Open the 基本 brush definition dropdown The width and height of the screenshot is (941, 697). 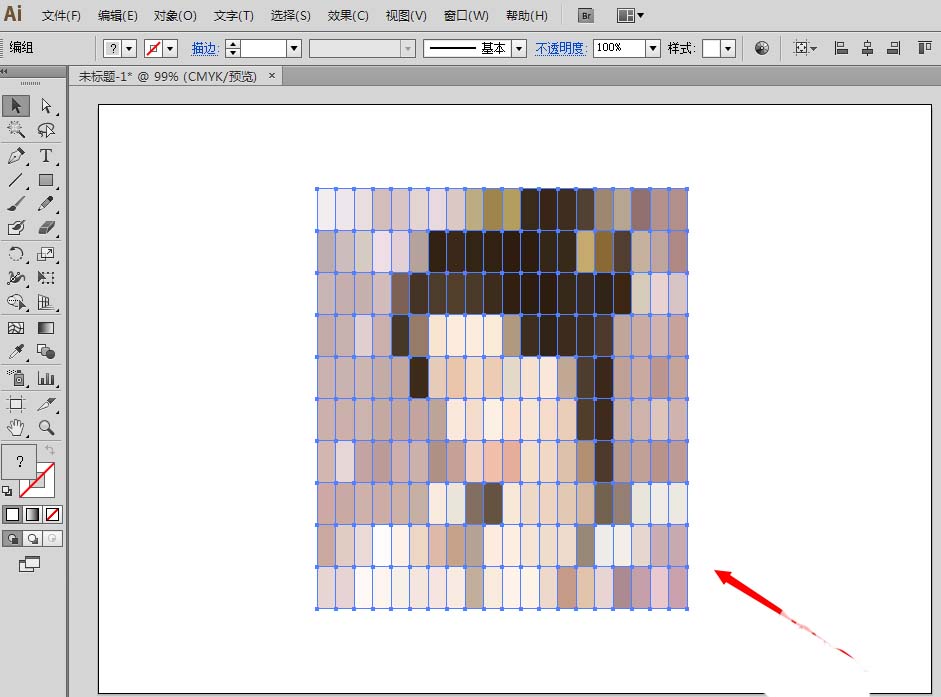click(519, 48)
